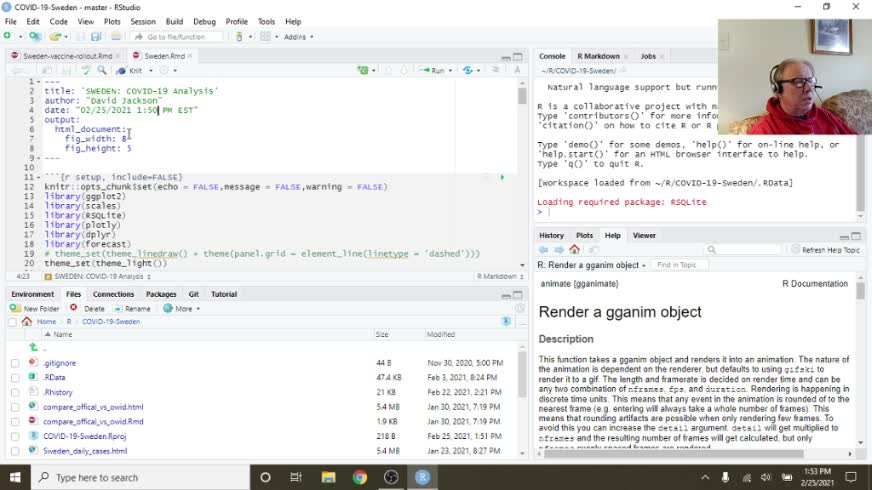Open the Profile menu
The width and height of the screenshot is (872, 490).
coord(236,22)
